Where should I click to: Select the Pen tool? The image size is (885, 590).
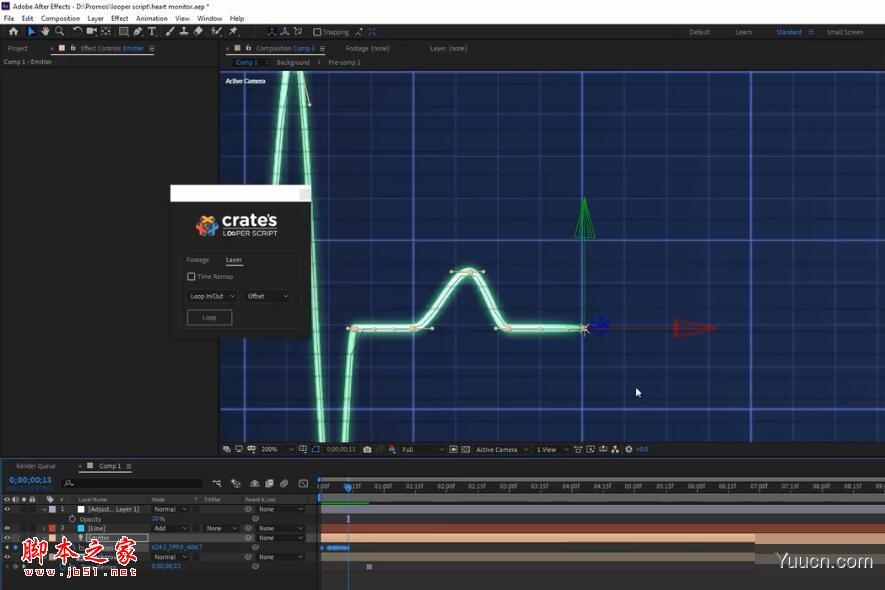coord(138,32)
